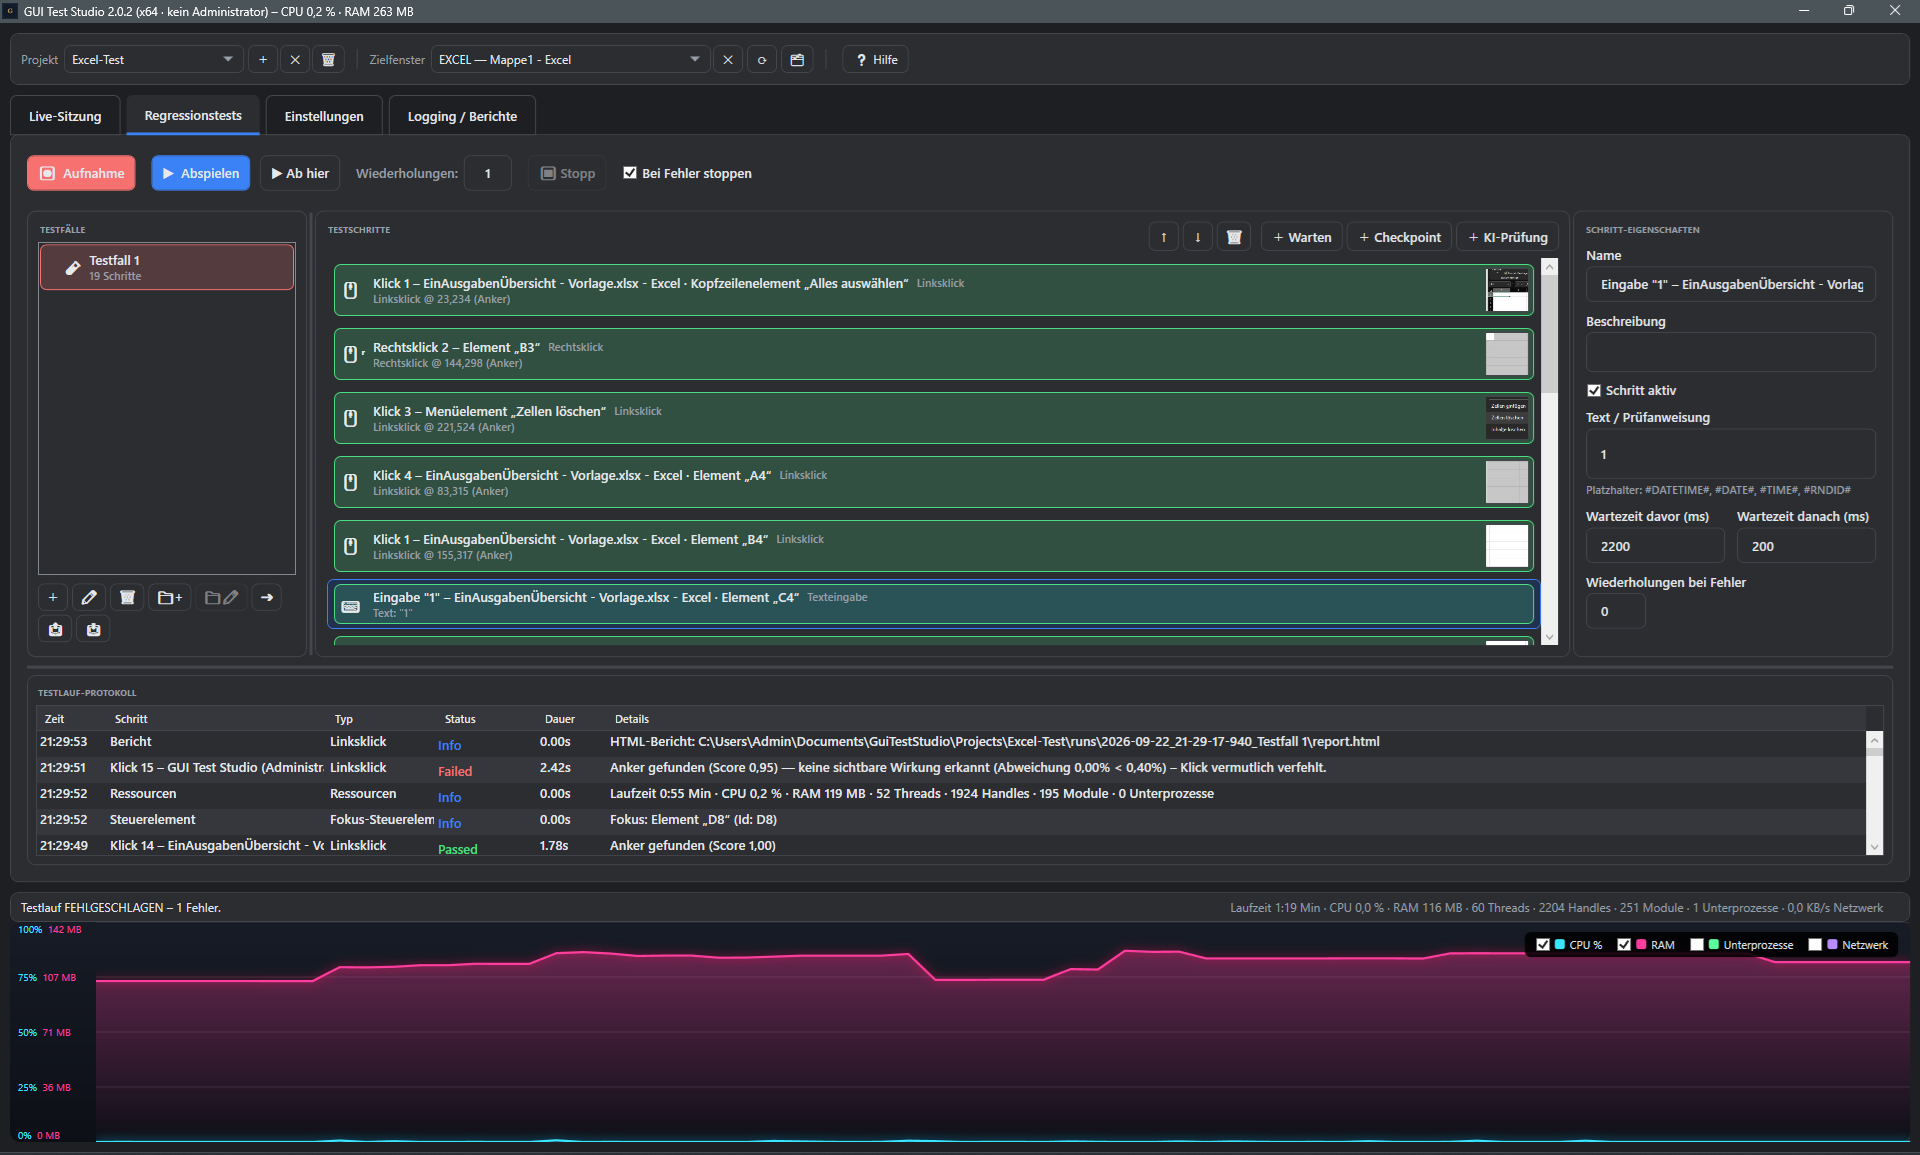
Task: Refresh the target window list
Action: (762, 60)
